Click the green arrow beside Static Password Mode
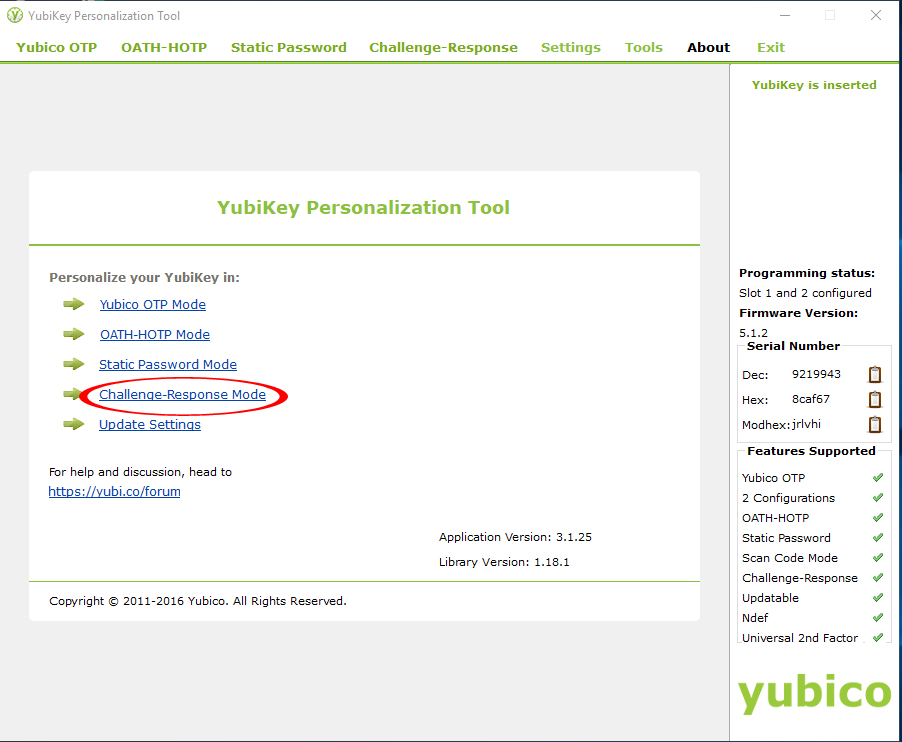 [x=74, y=364]
